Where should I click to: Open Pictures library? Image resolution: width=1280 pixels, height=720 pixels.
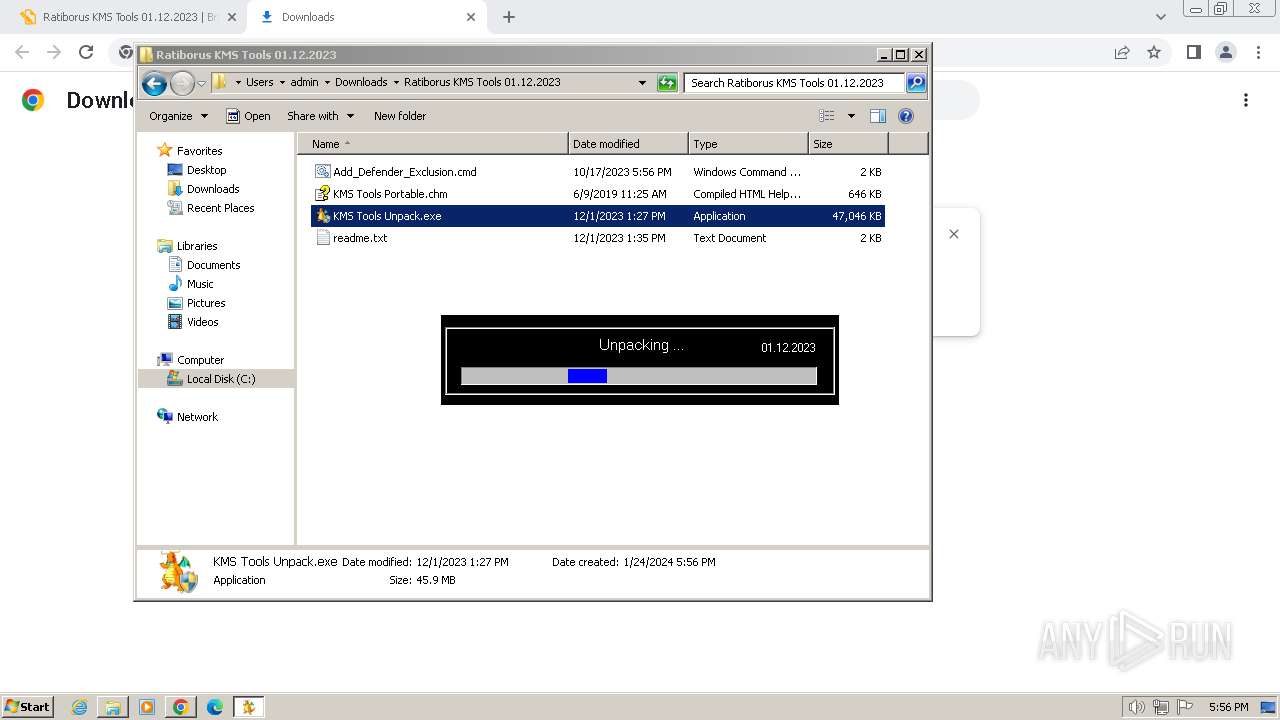point(206,303)
